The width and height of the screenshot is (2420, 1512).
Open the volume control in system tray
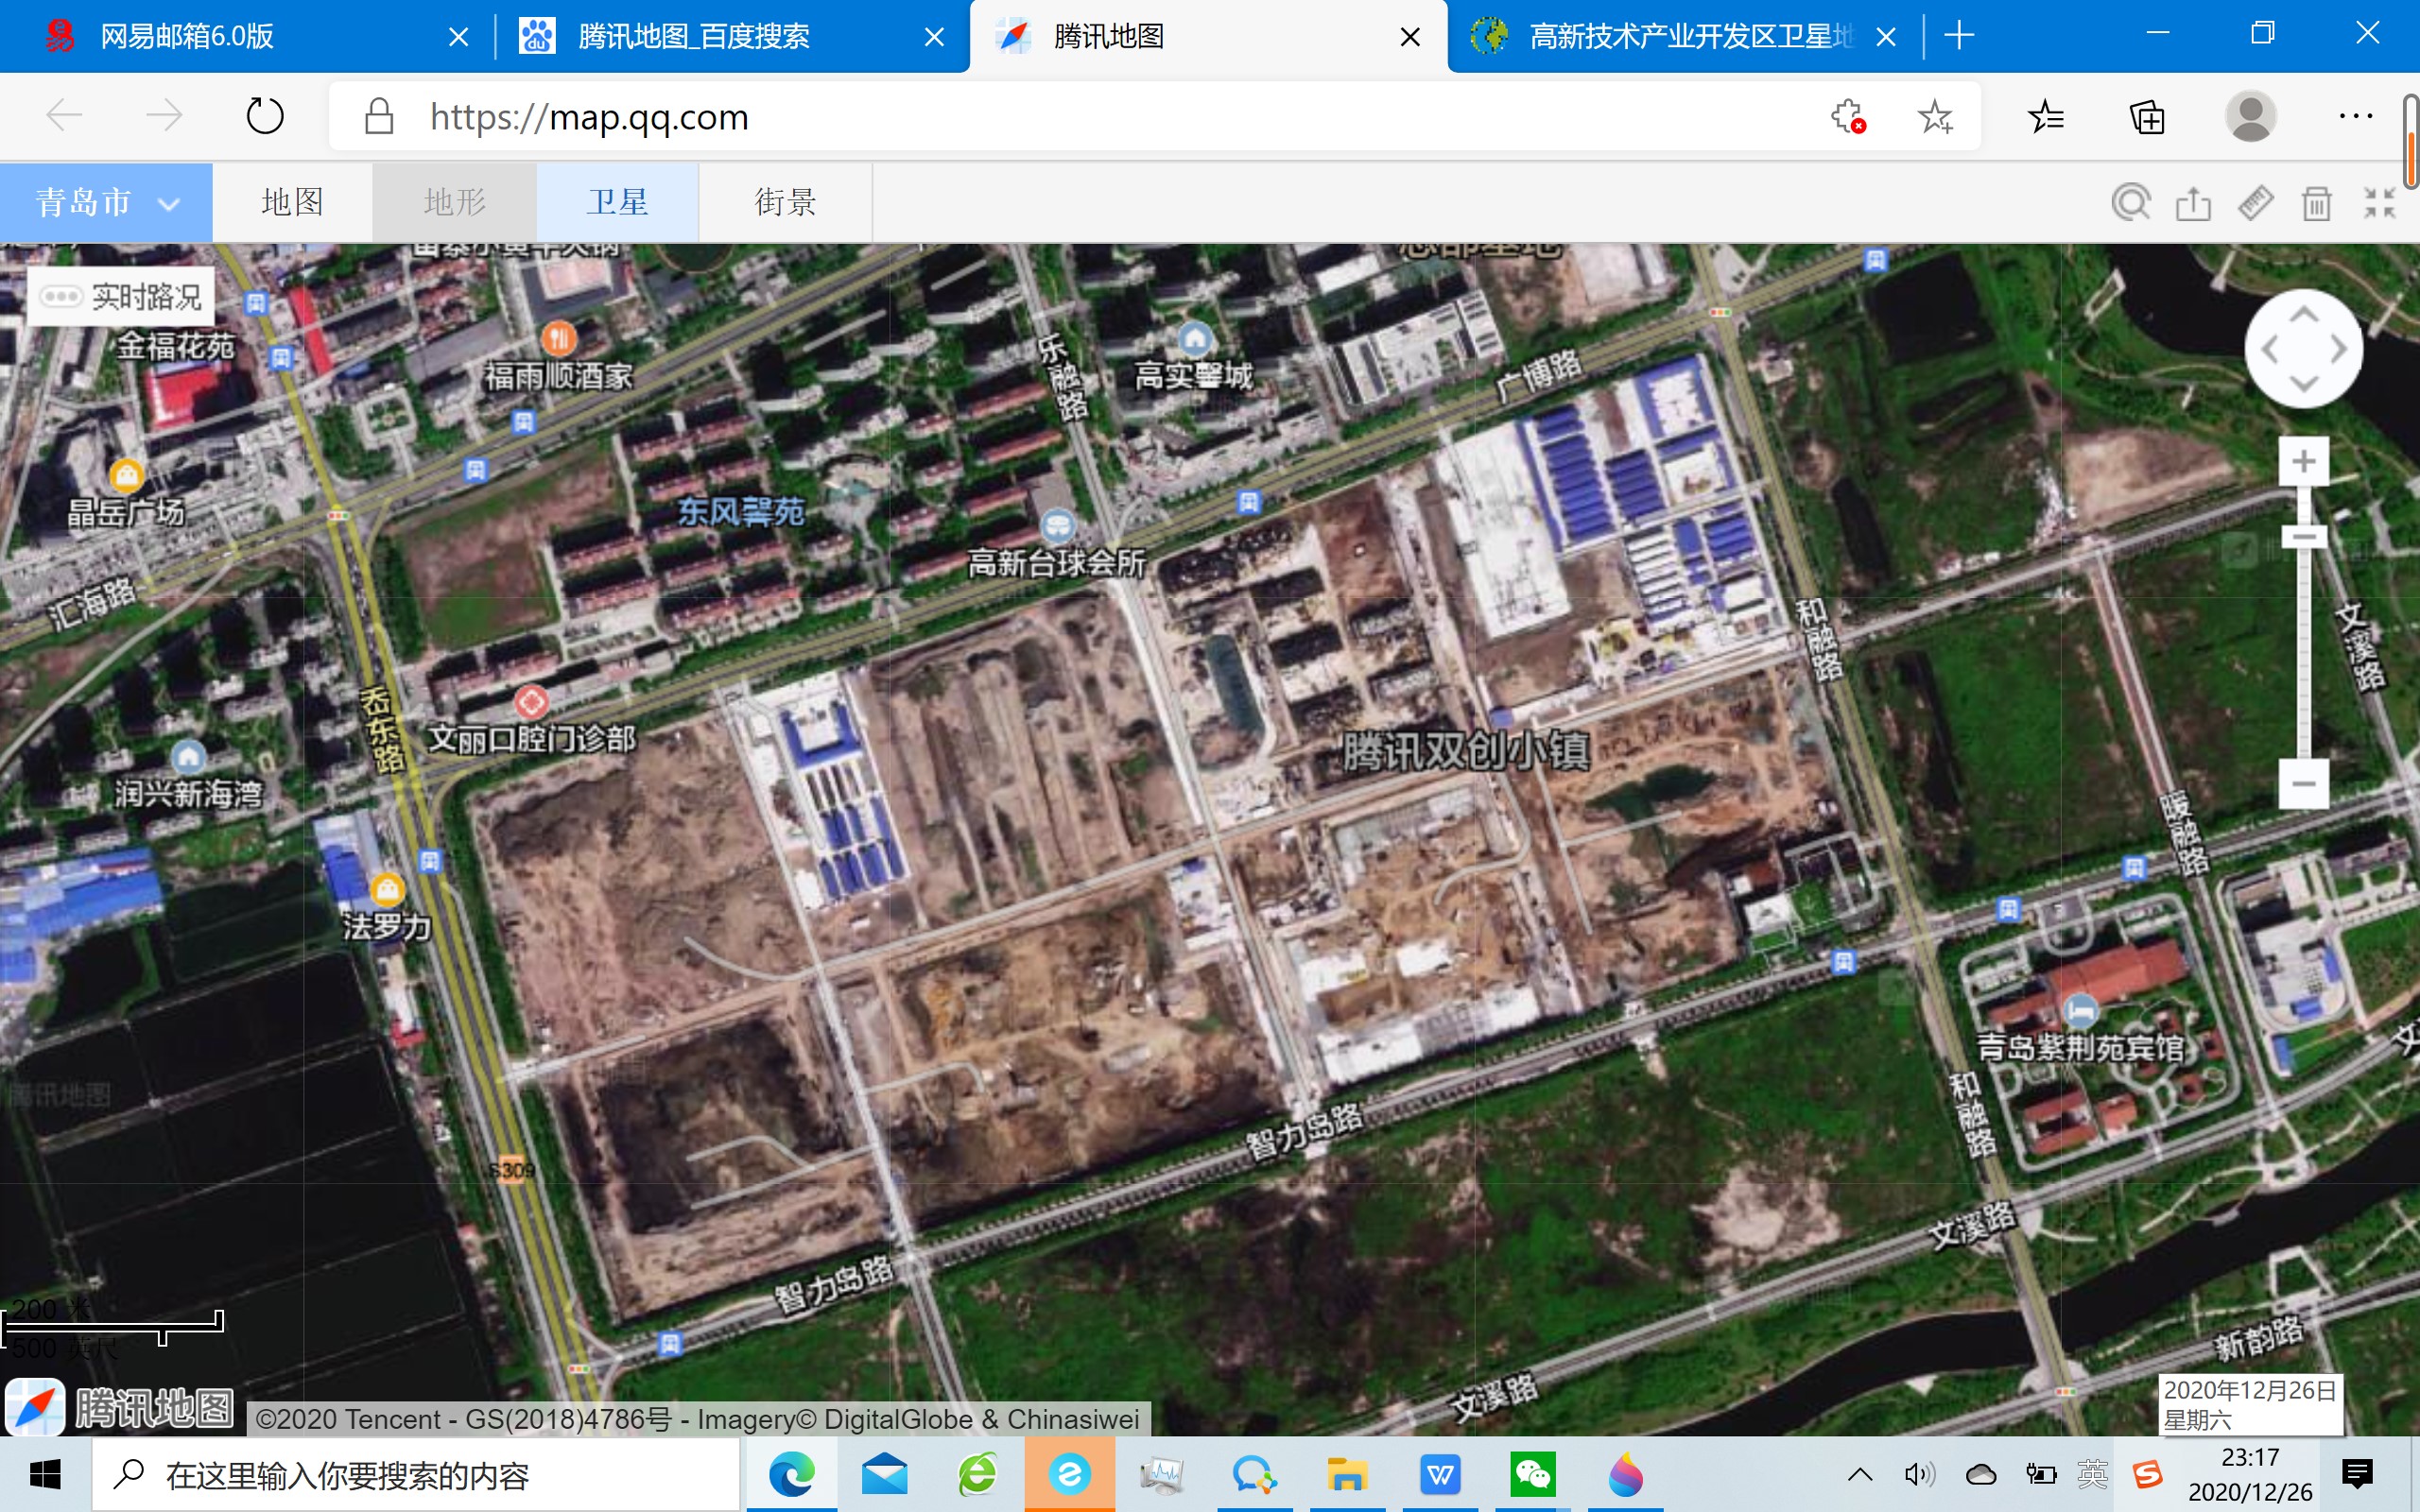point(1919,1475)
